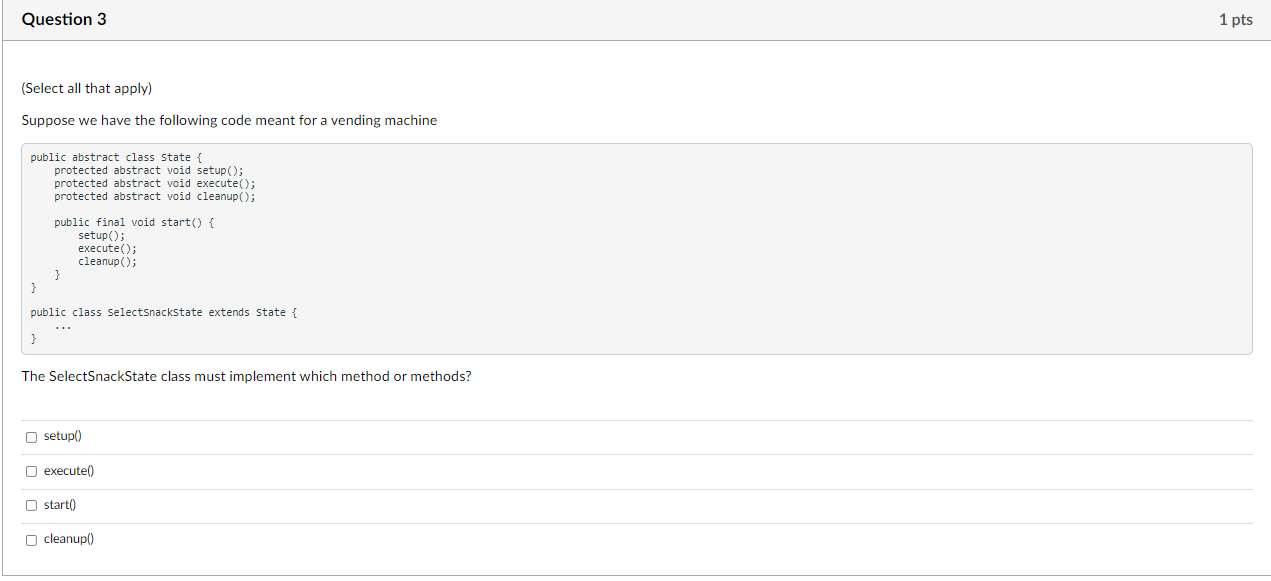Click the "public abstract class State {" code line

[x=117, y=158]
